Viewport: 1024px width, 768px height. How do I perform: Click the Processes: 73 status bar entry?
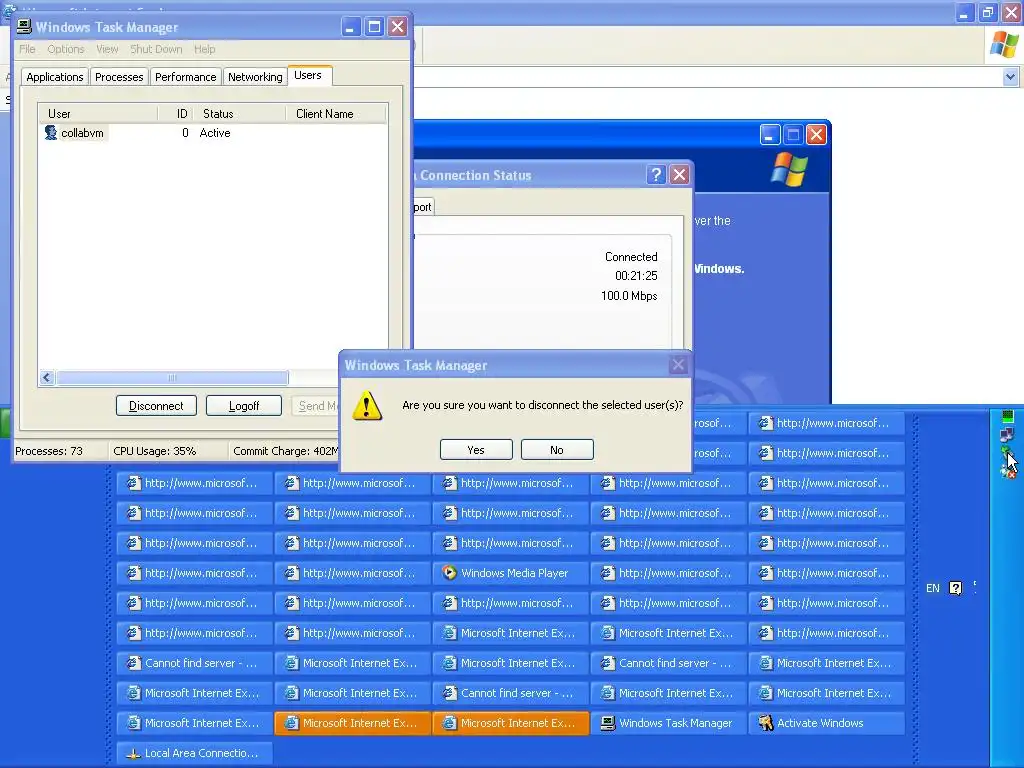click(49, 451)
